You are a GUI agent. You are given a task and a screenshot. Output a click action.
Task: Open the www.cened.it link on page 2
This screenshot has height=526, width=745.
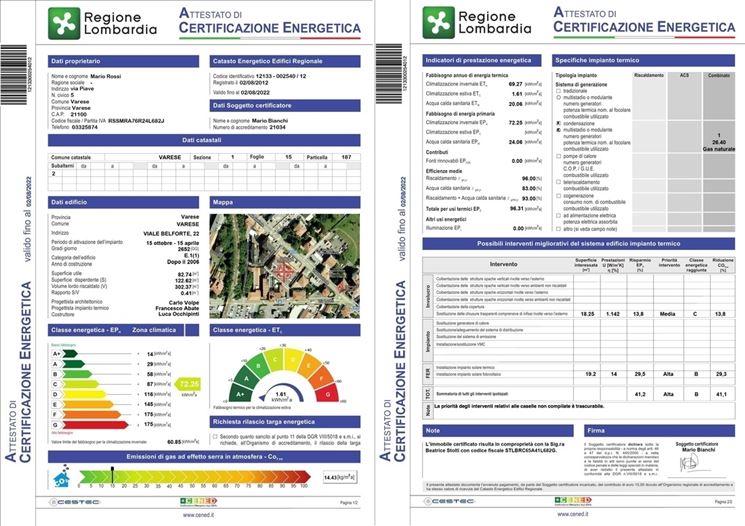[x=573, y=514]
